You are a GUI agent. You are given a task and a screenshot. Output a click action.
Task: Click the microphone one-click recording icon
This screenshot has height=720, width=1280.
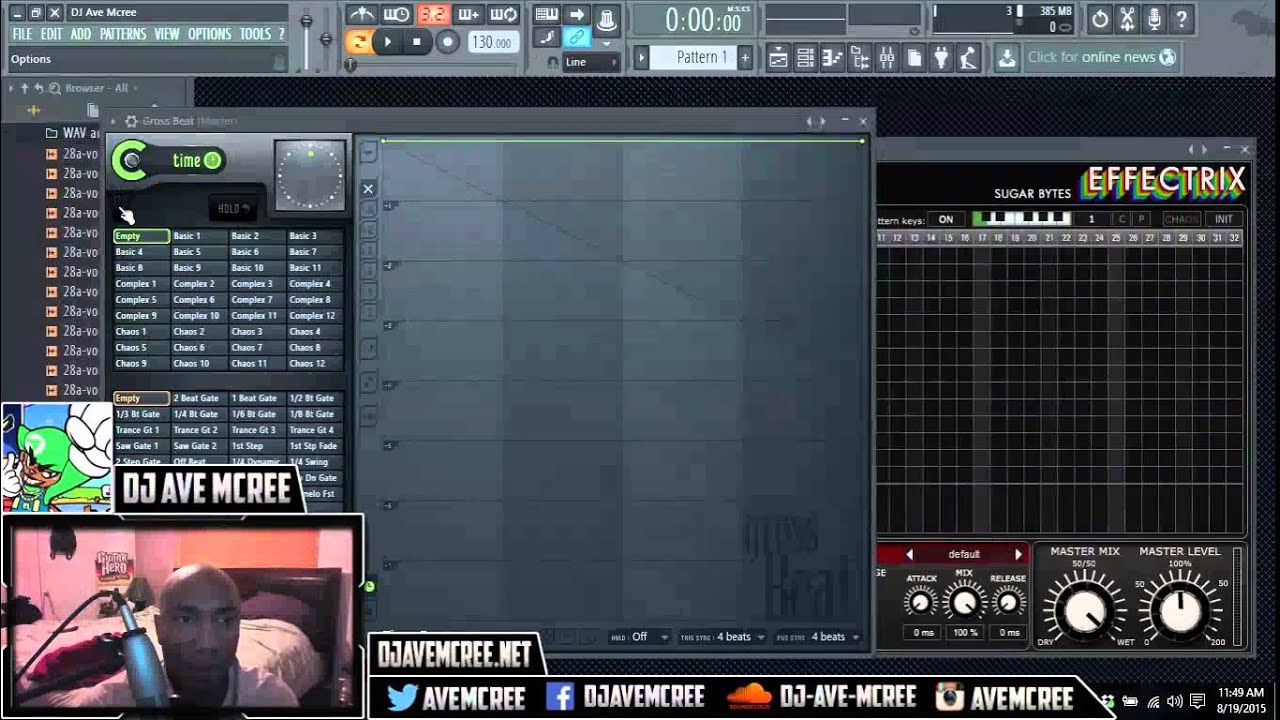pyautogui.click(x=1154, y=18)
